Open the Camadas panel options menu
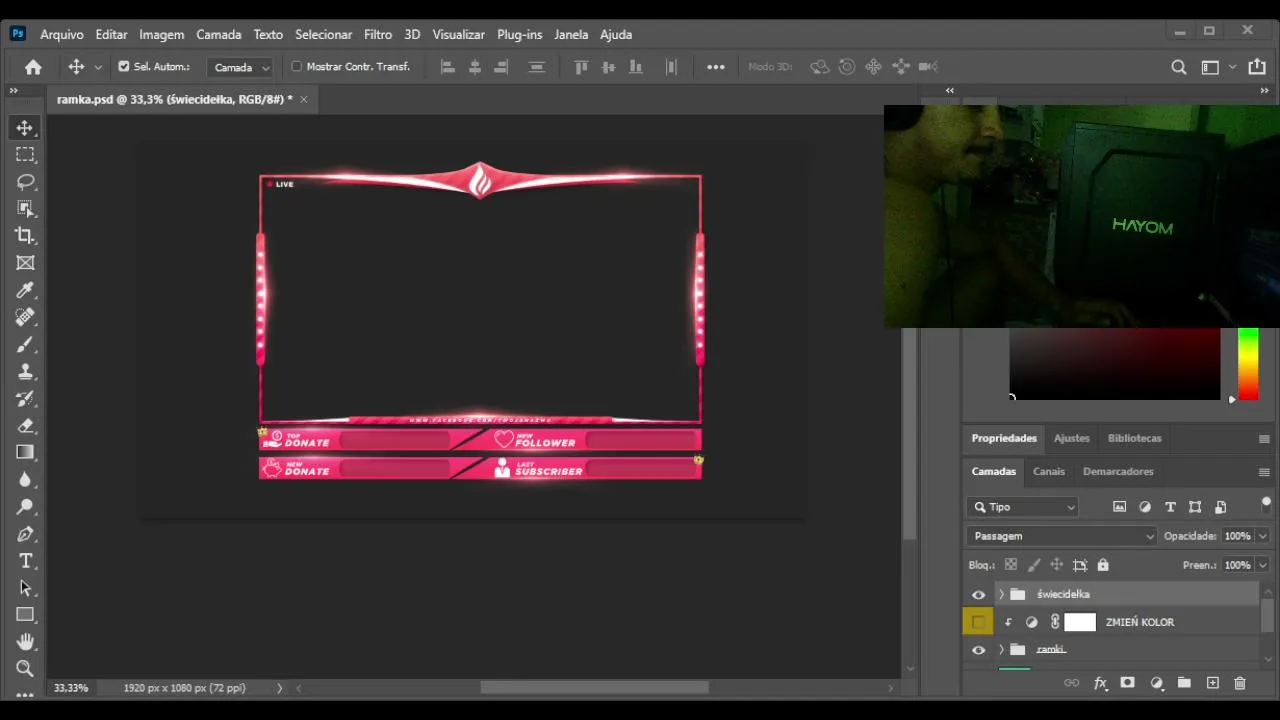This screenshot has height=720, width=1280. click(1264, 472)
